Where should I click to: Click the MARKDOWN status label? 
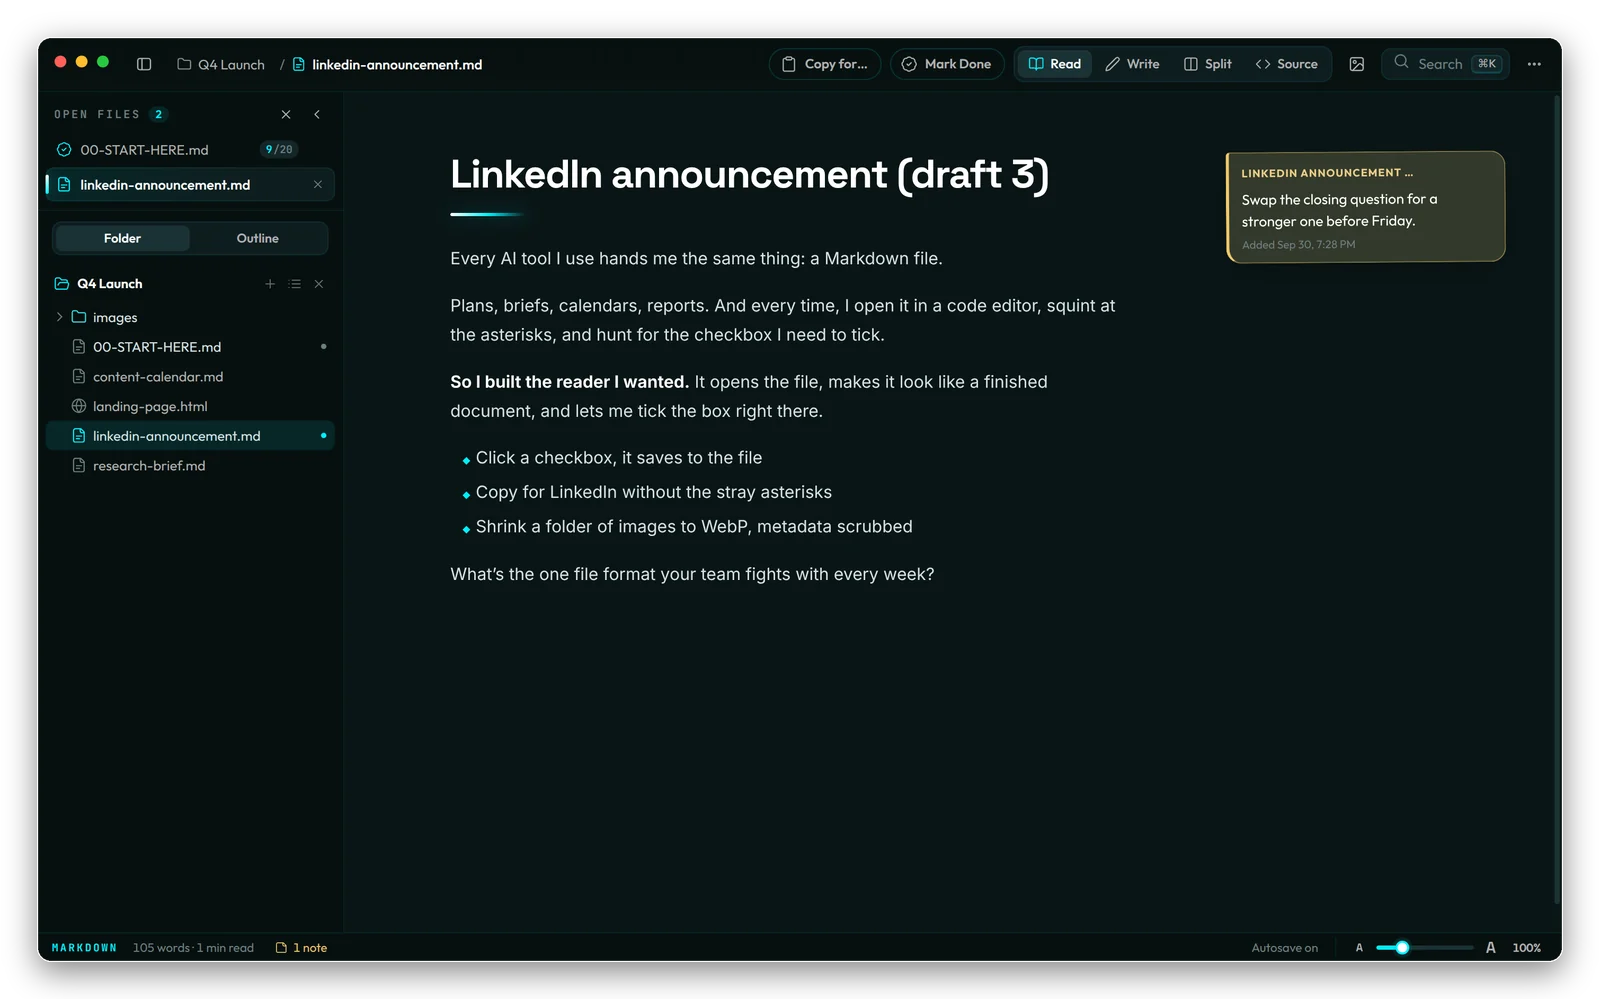[84, 948]
